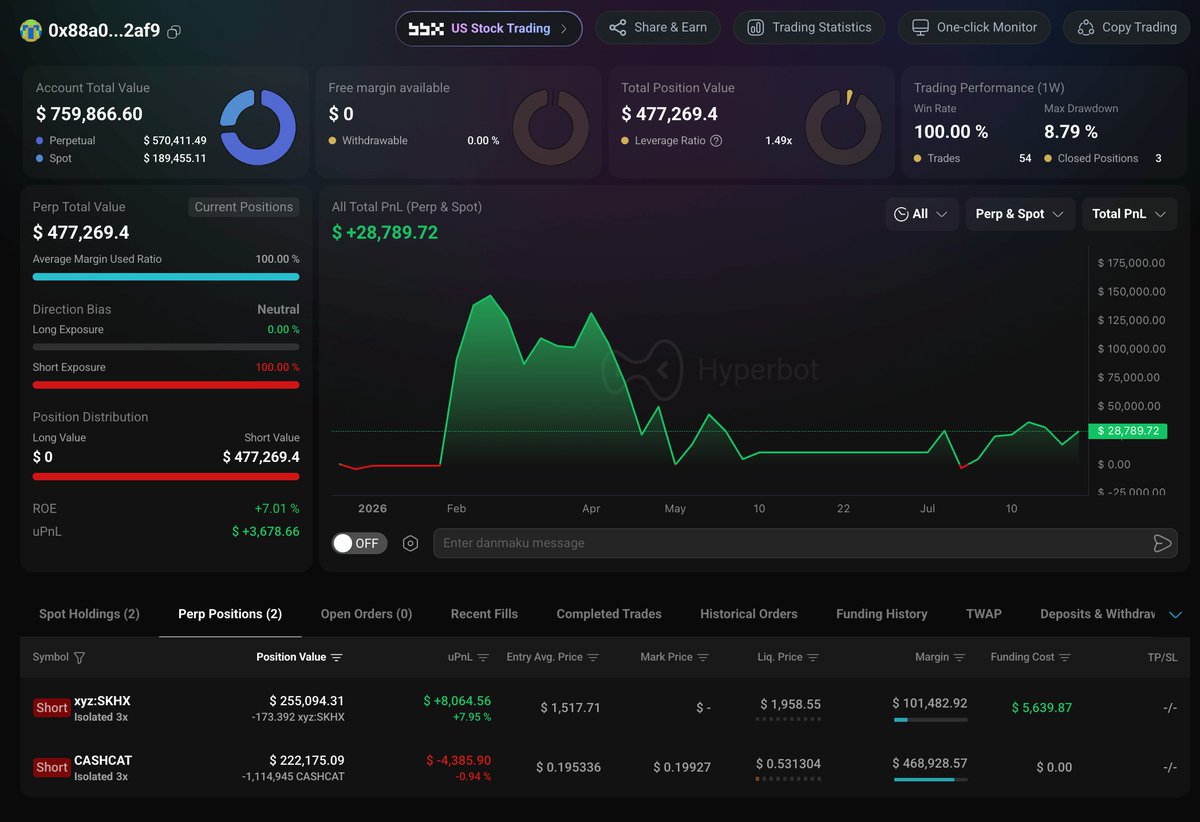Screen dimensions: 1200x822
Task: Open the Copy Trading button
Action: (x=1127, y=28)
